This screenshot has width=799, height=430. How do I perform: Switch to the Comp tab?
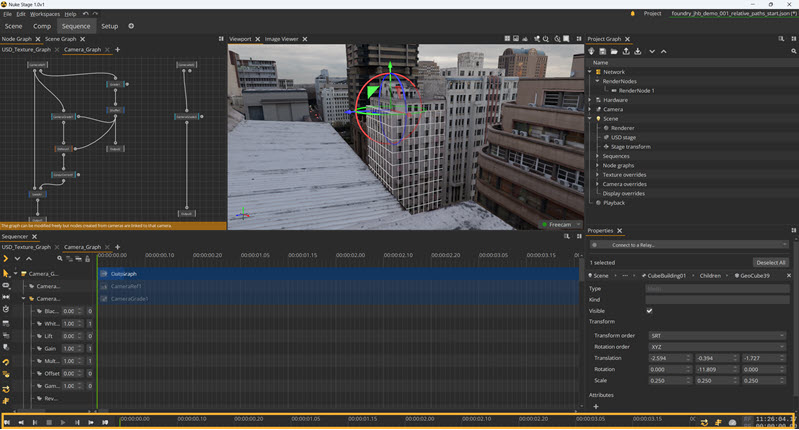[x=42, y=26]
